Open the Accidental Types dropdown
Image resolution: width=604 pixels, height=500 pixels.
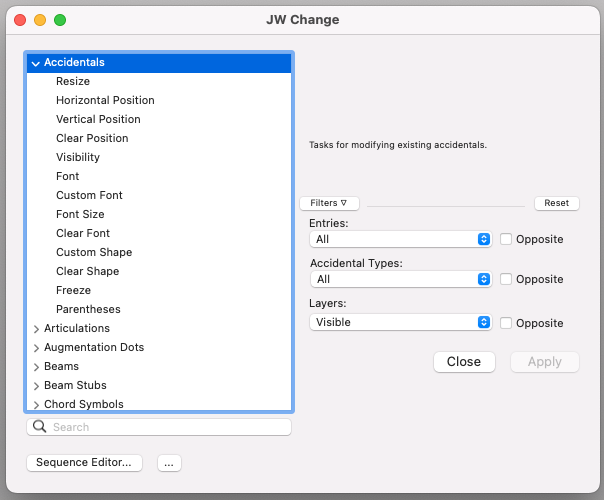[x=400, y=279]
